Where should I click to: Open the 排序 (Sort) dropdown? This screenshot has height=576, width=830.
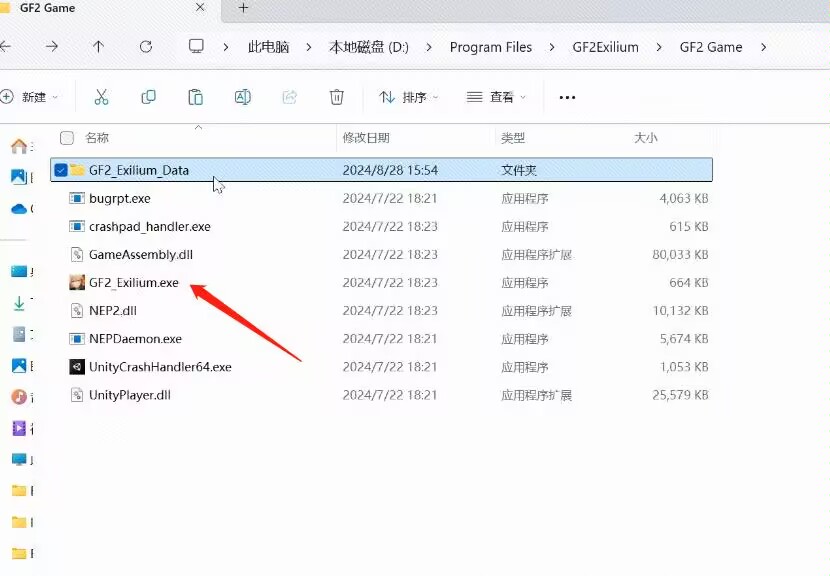(x=409, y=97)
